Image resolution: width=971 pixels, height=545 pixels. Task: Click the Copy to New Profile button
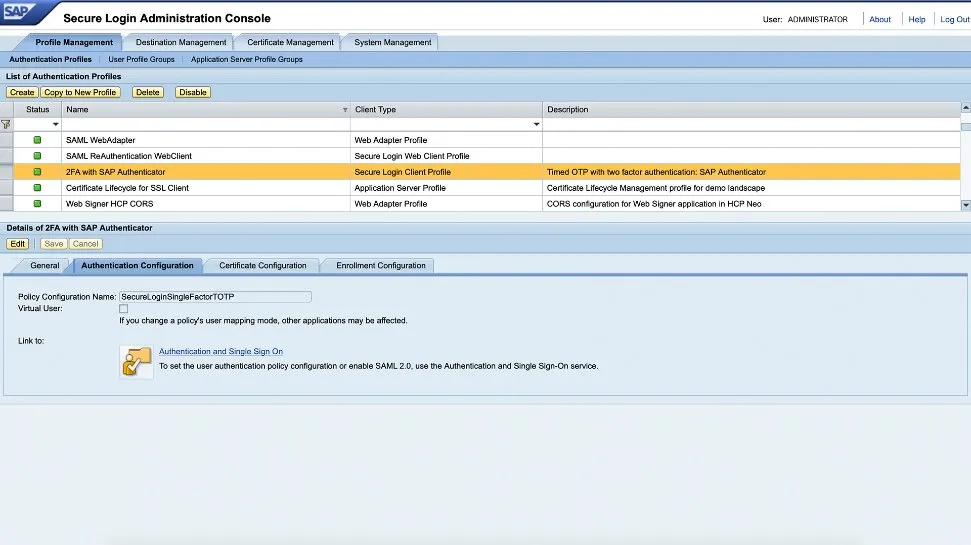(80, 92)
